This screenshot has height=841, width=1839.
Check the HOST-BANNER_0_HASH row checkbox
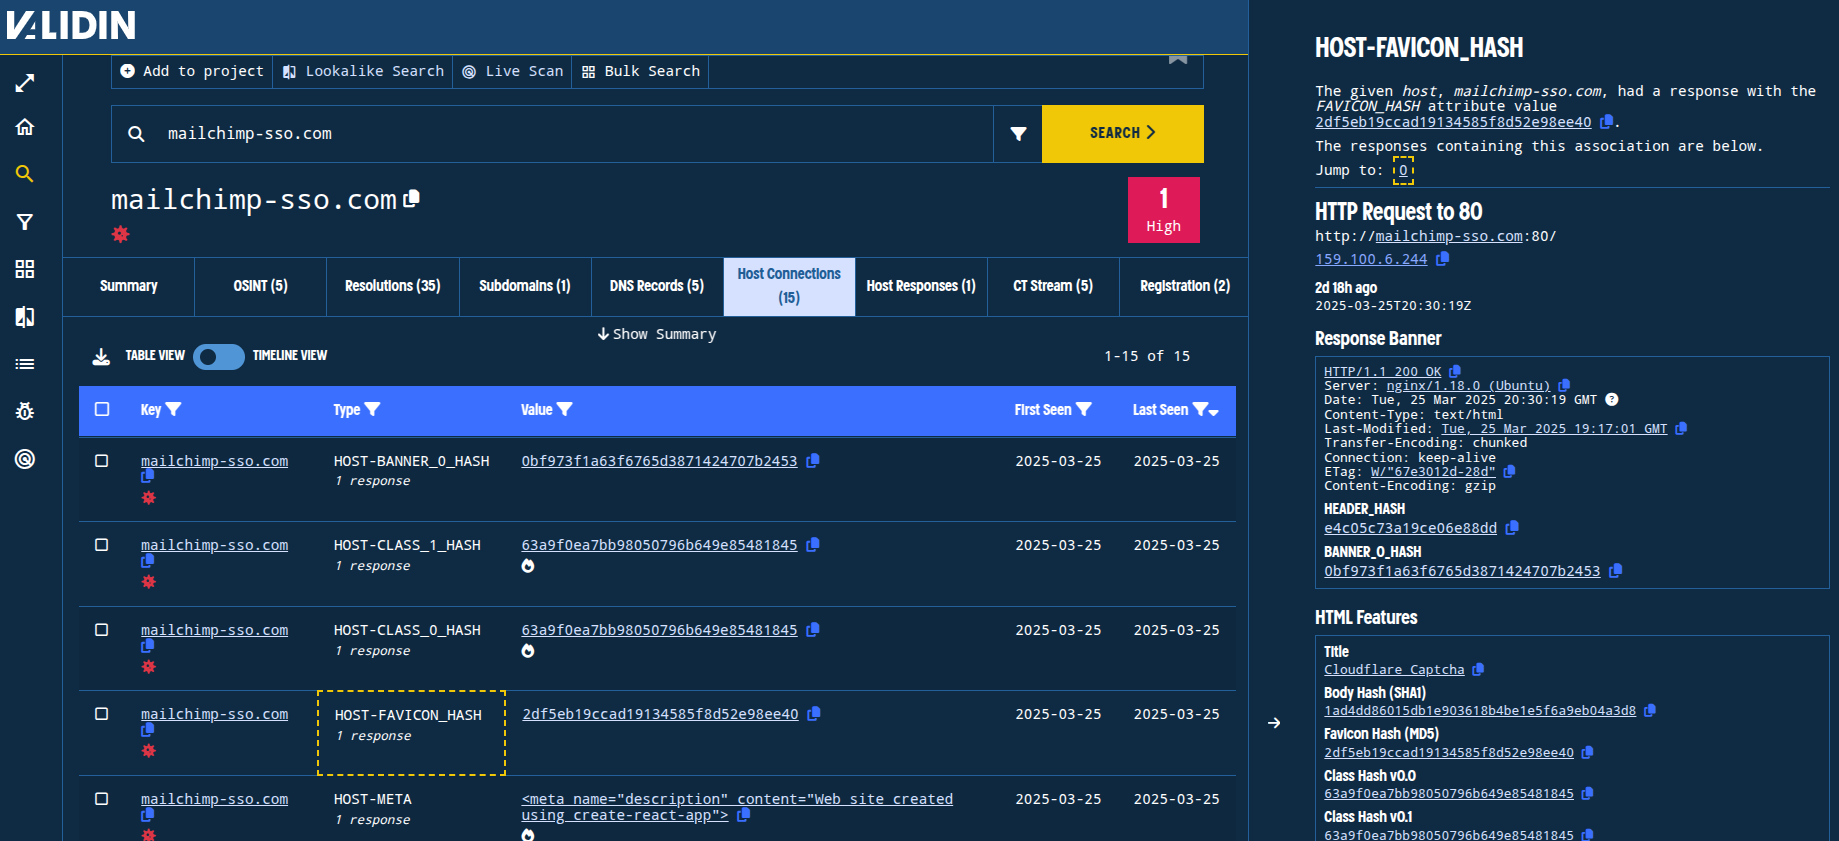(x=102, y=461)
